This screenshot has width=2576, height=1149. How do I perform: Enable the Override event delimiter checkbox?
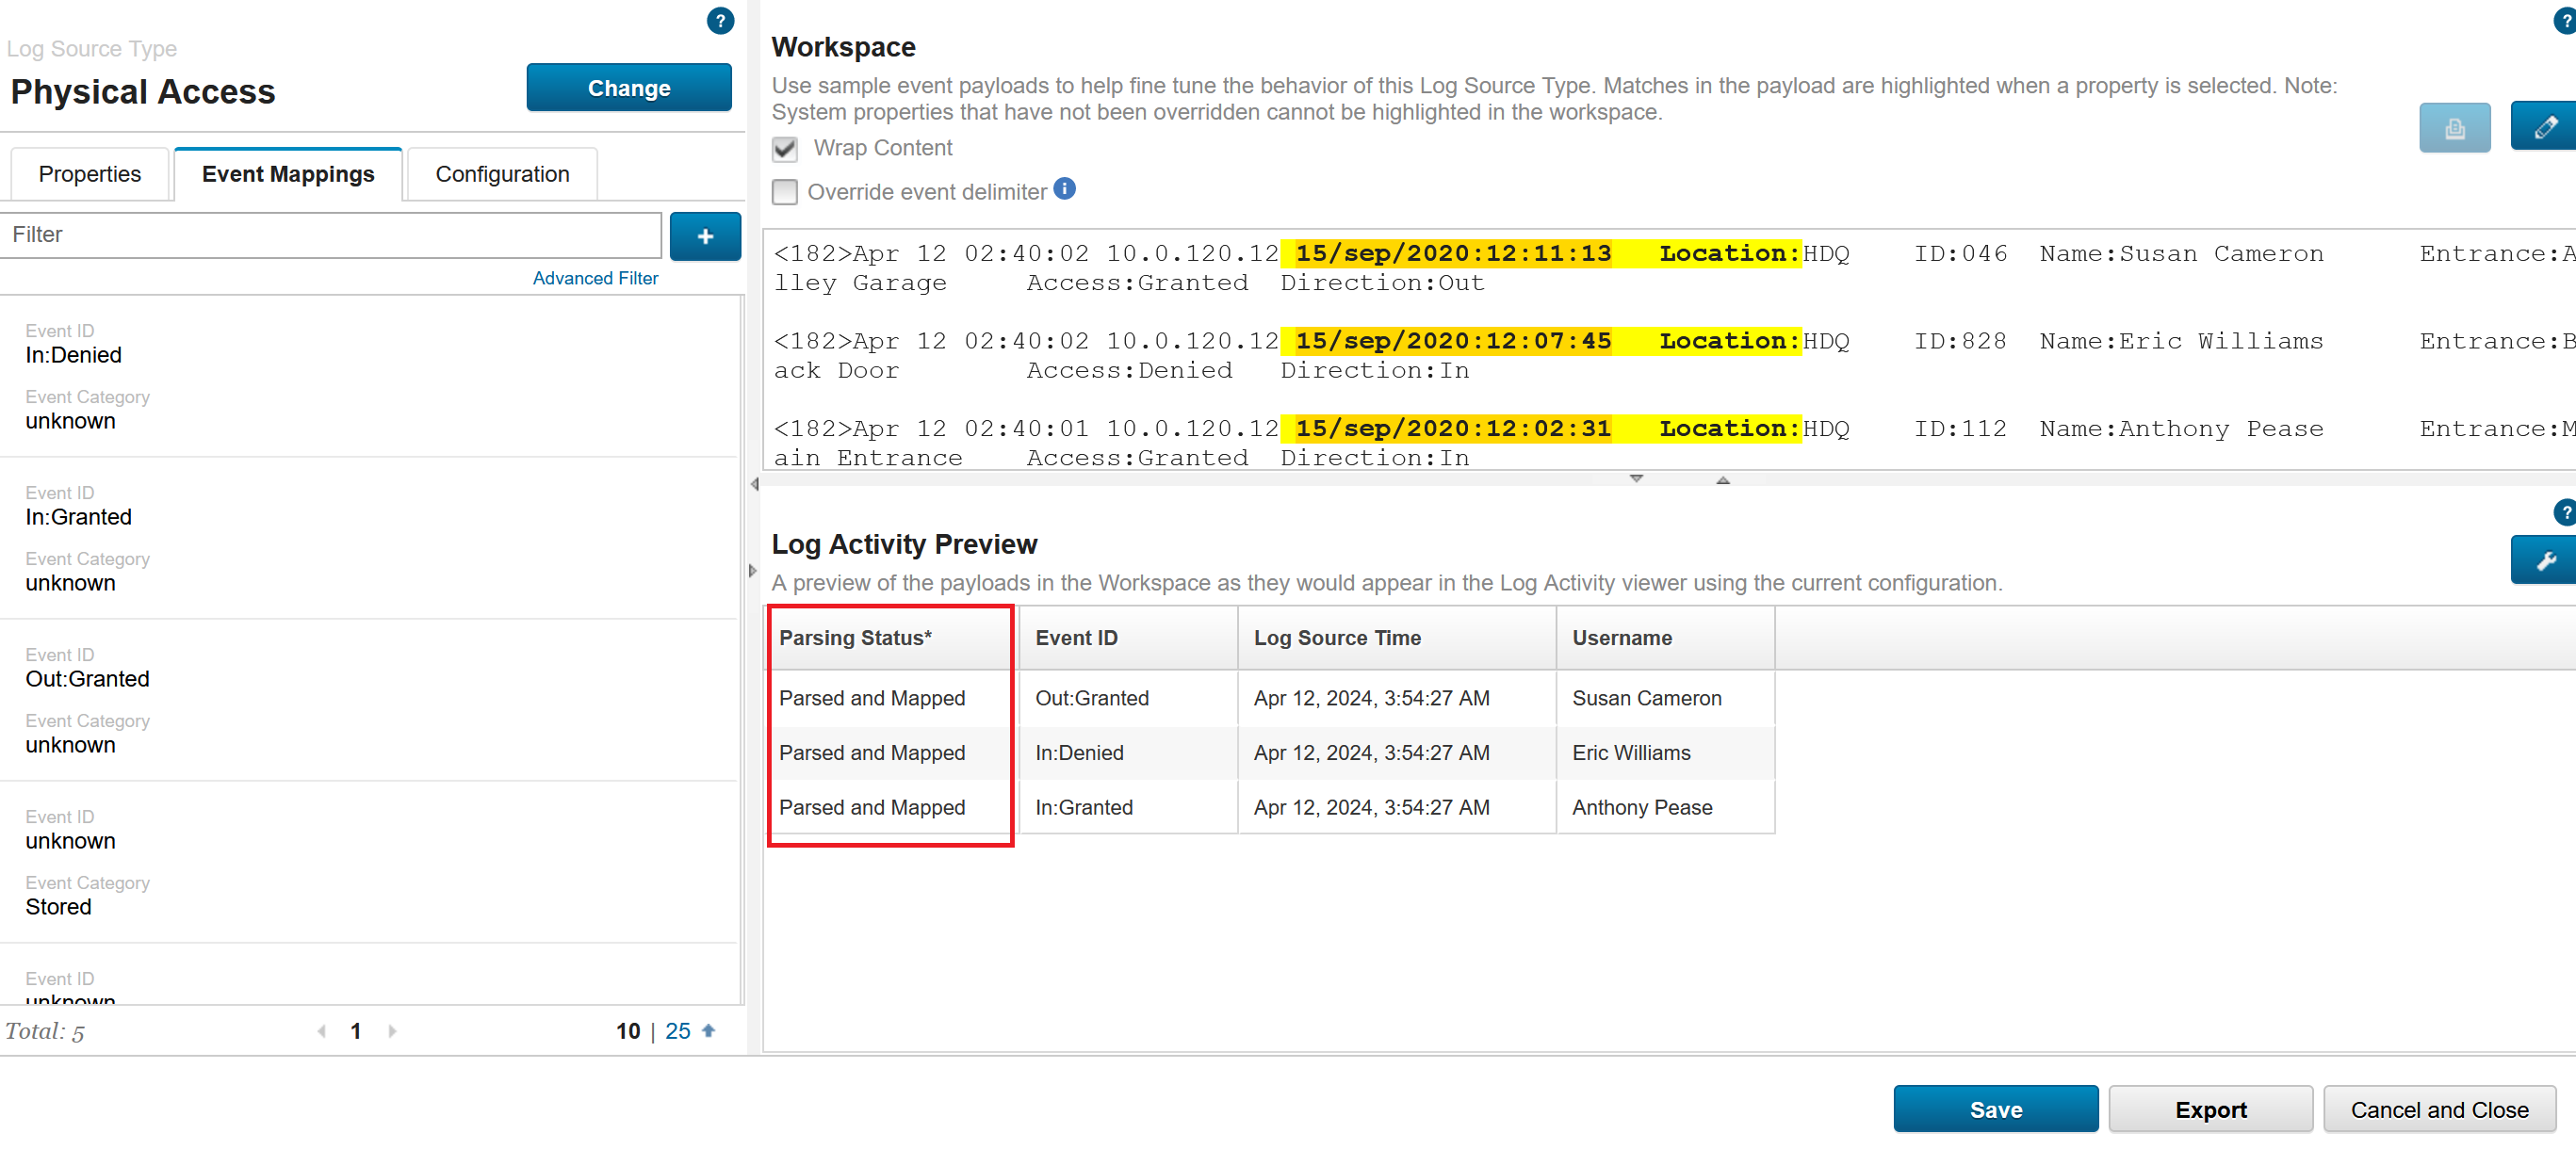coord(785,192)
